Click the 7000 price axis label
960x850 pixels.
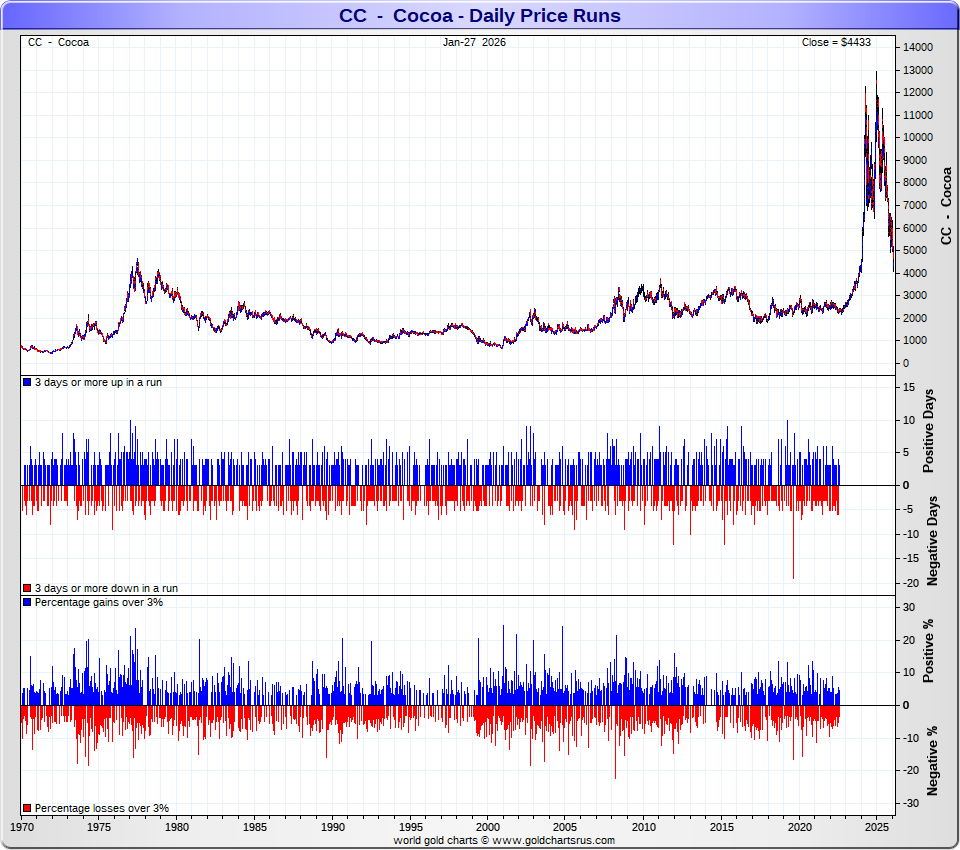click(x=915, y=205)
